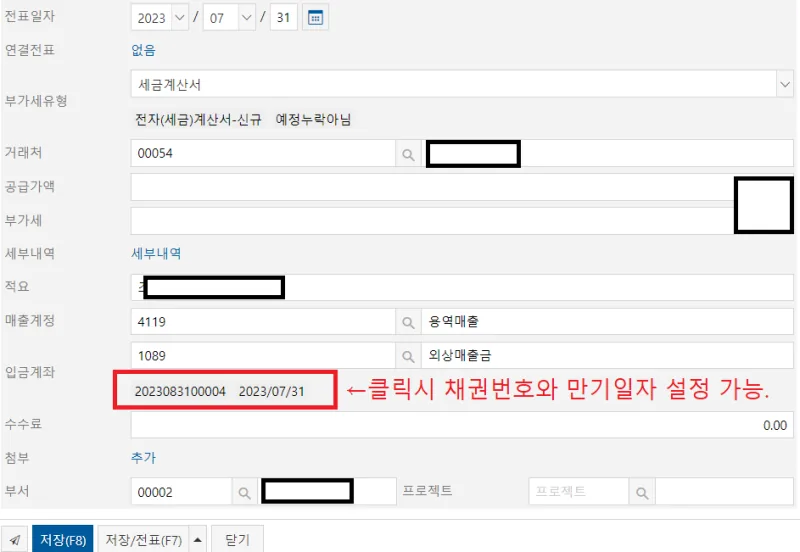The width and height of the screenshot is (800, 552).
Task: Open the 세부내역 details link
Action: 156,254
